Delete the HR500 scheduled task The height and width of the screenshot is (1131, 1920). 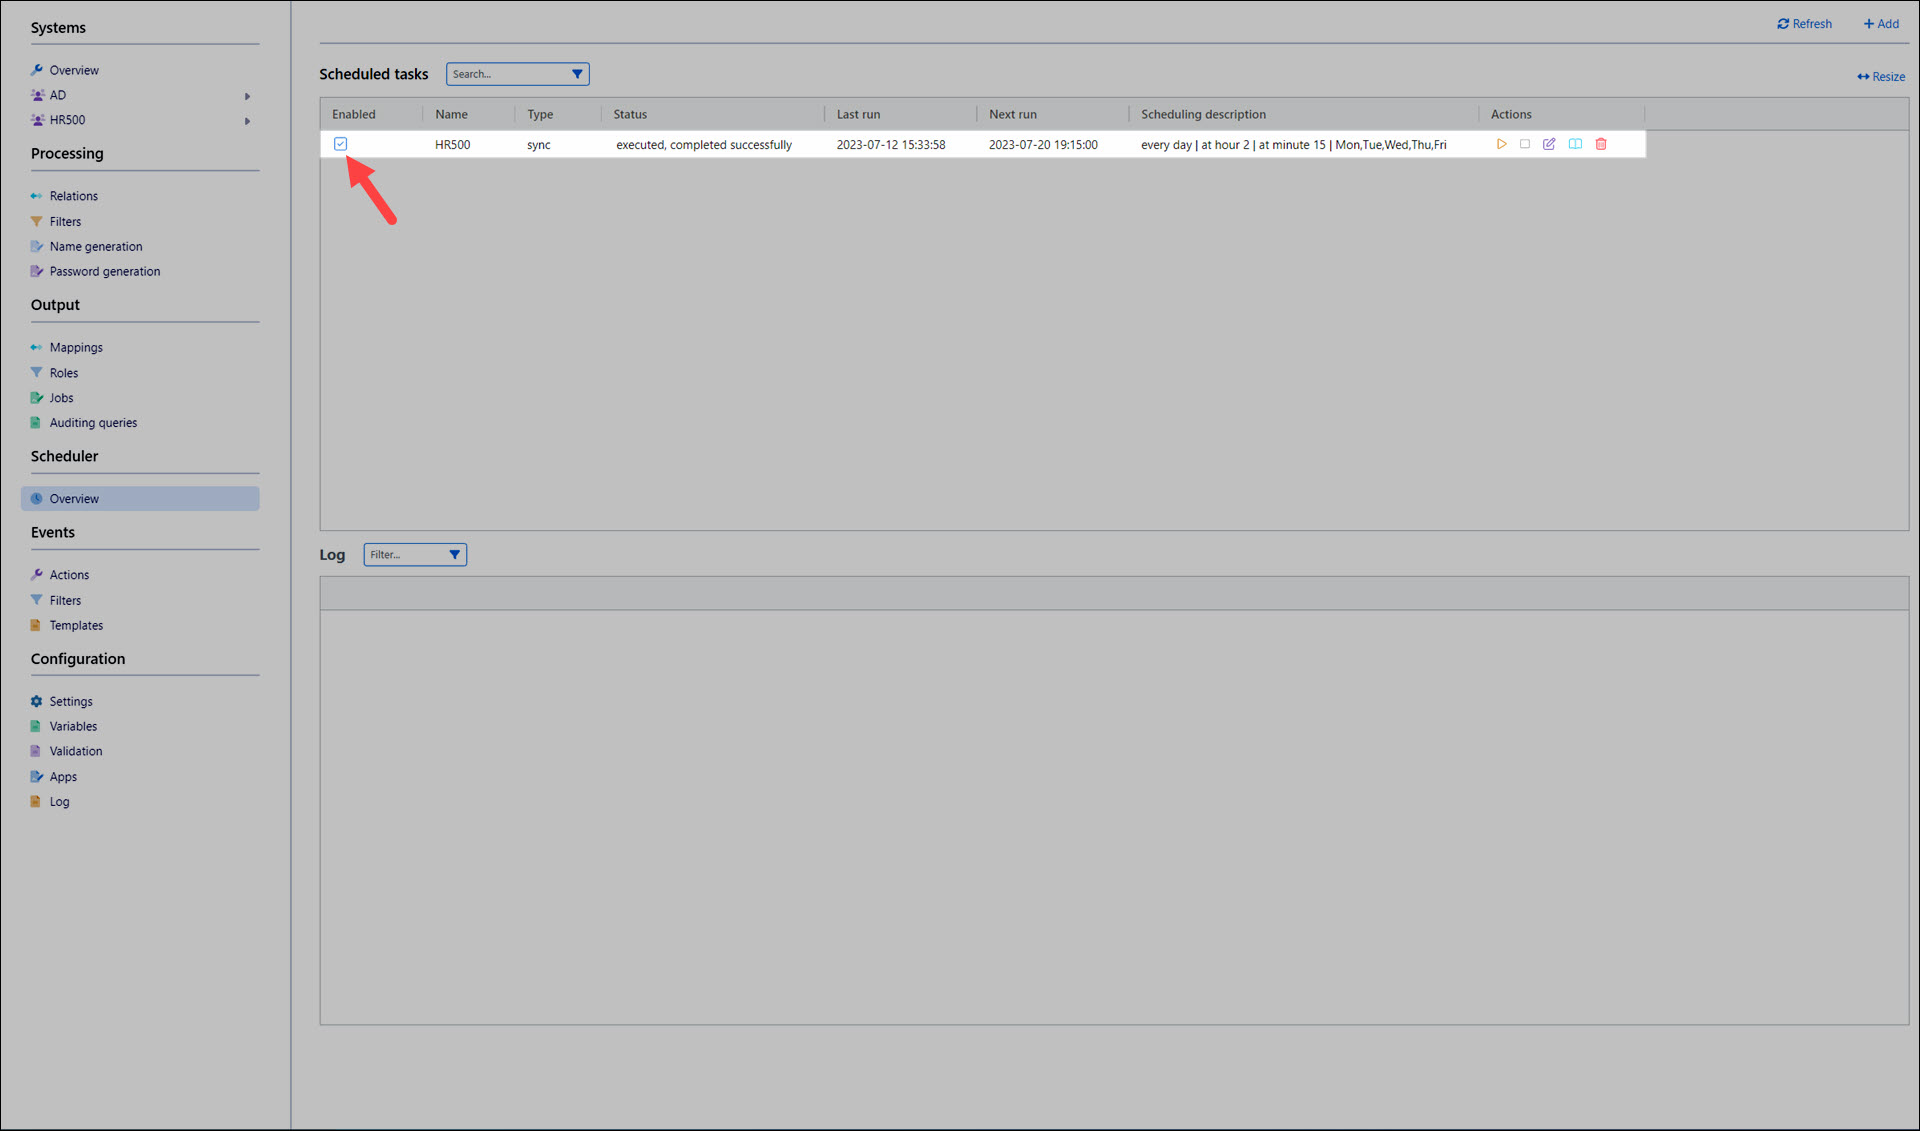tap(1601, 144)
